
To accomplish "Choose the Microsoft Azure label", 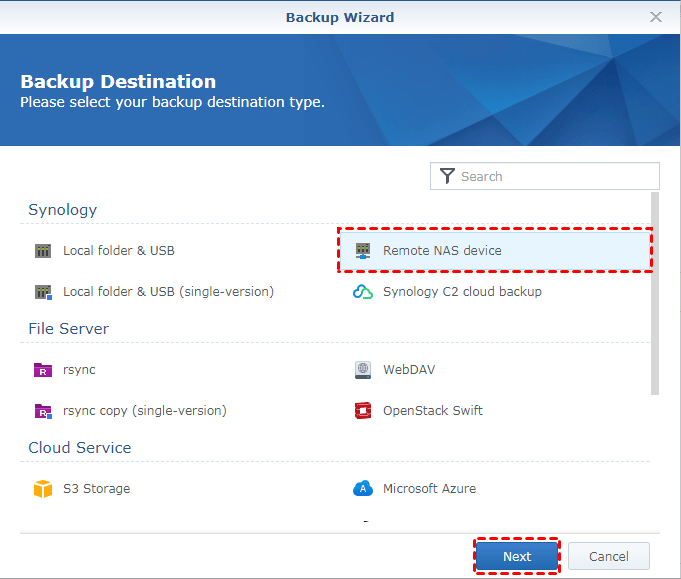I will 429,489.
